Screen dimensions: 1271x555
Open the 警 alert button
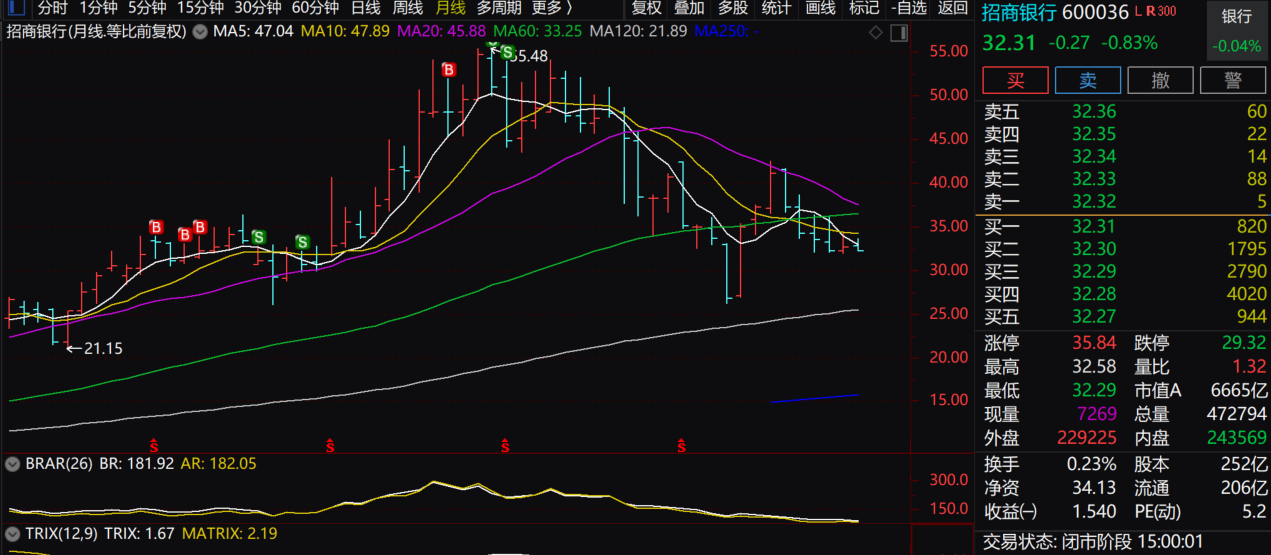click(x=1233, y=80)
